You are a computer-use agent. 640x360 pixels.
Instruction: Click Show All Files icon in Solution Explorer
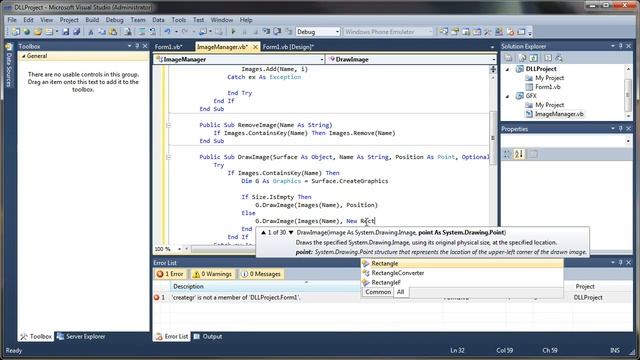click(522, 58)
